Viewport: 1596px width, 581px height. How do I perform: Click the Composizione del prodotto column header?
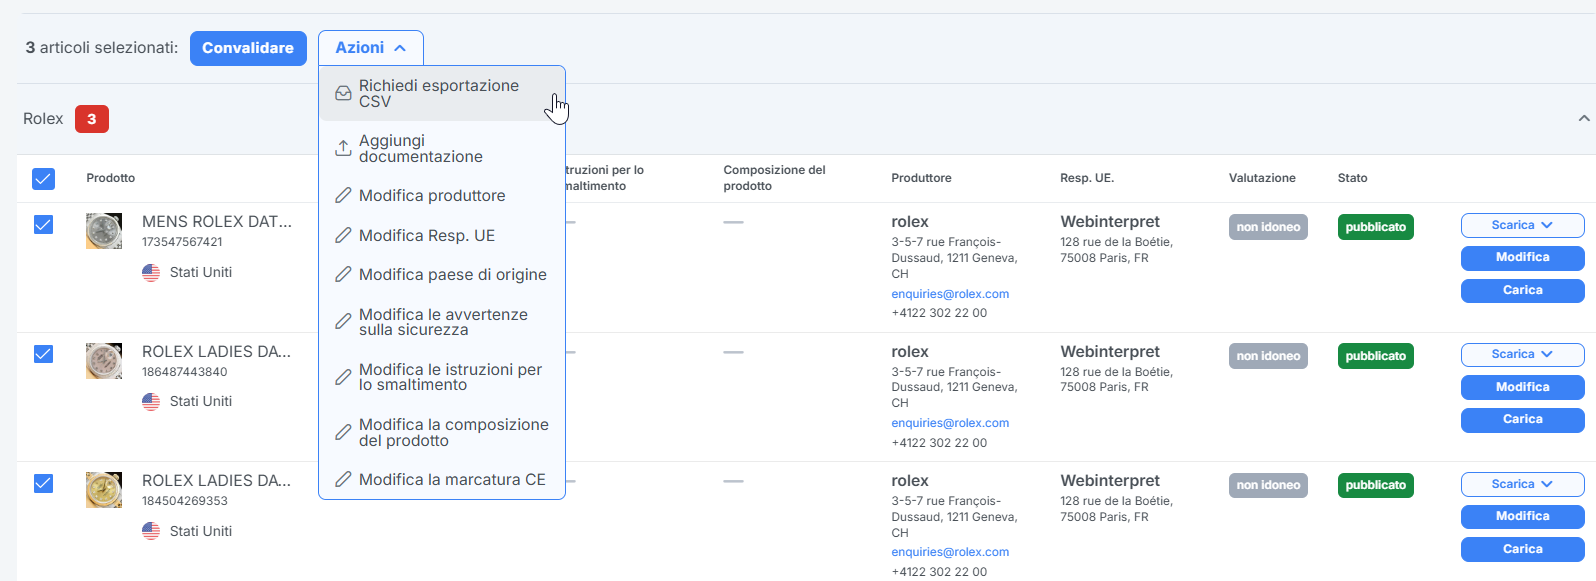click(775, 178)
